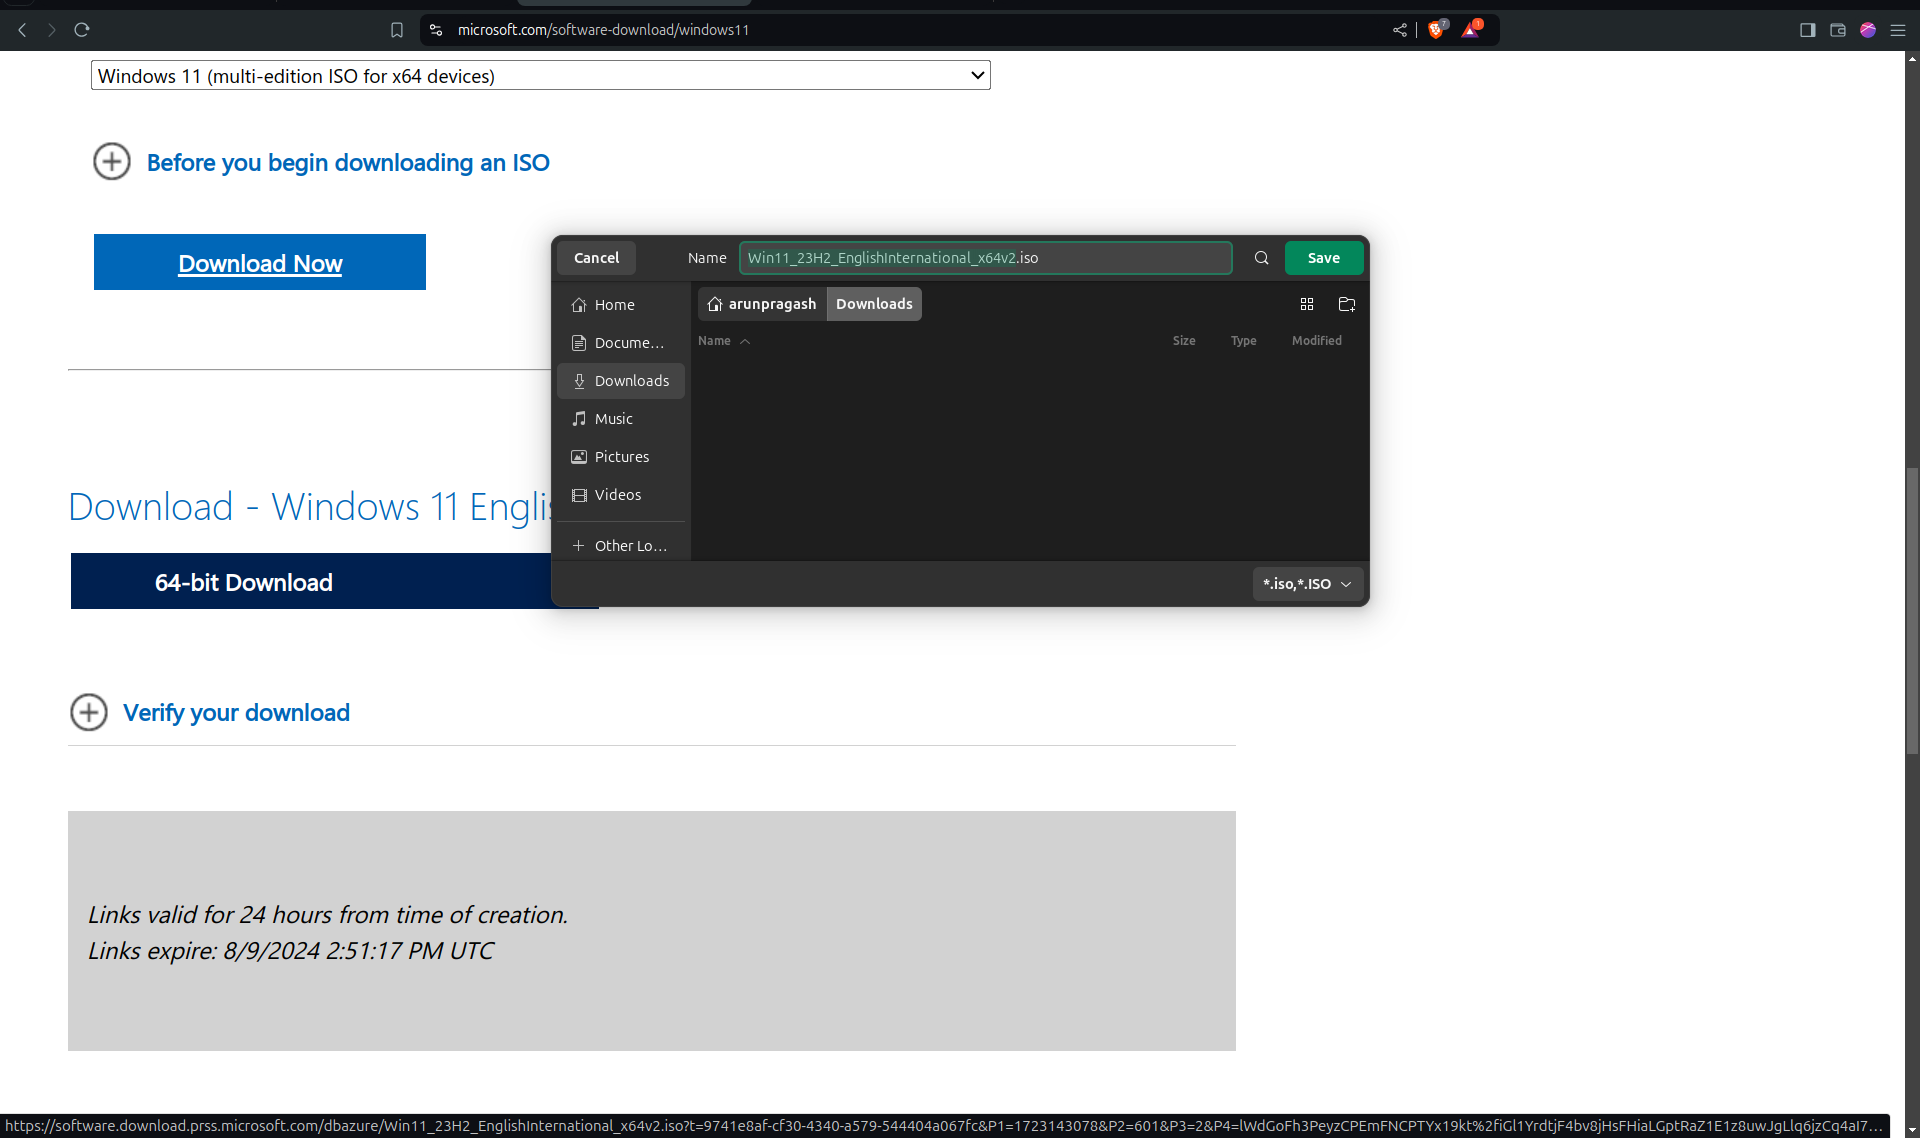Click Downloads path bar segment
Viewport: 1920px width, 1138px height.
tap(874, 304)
